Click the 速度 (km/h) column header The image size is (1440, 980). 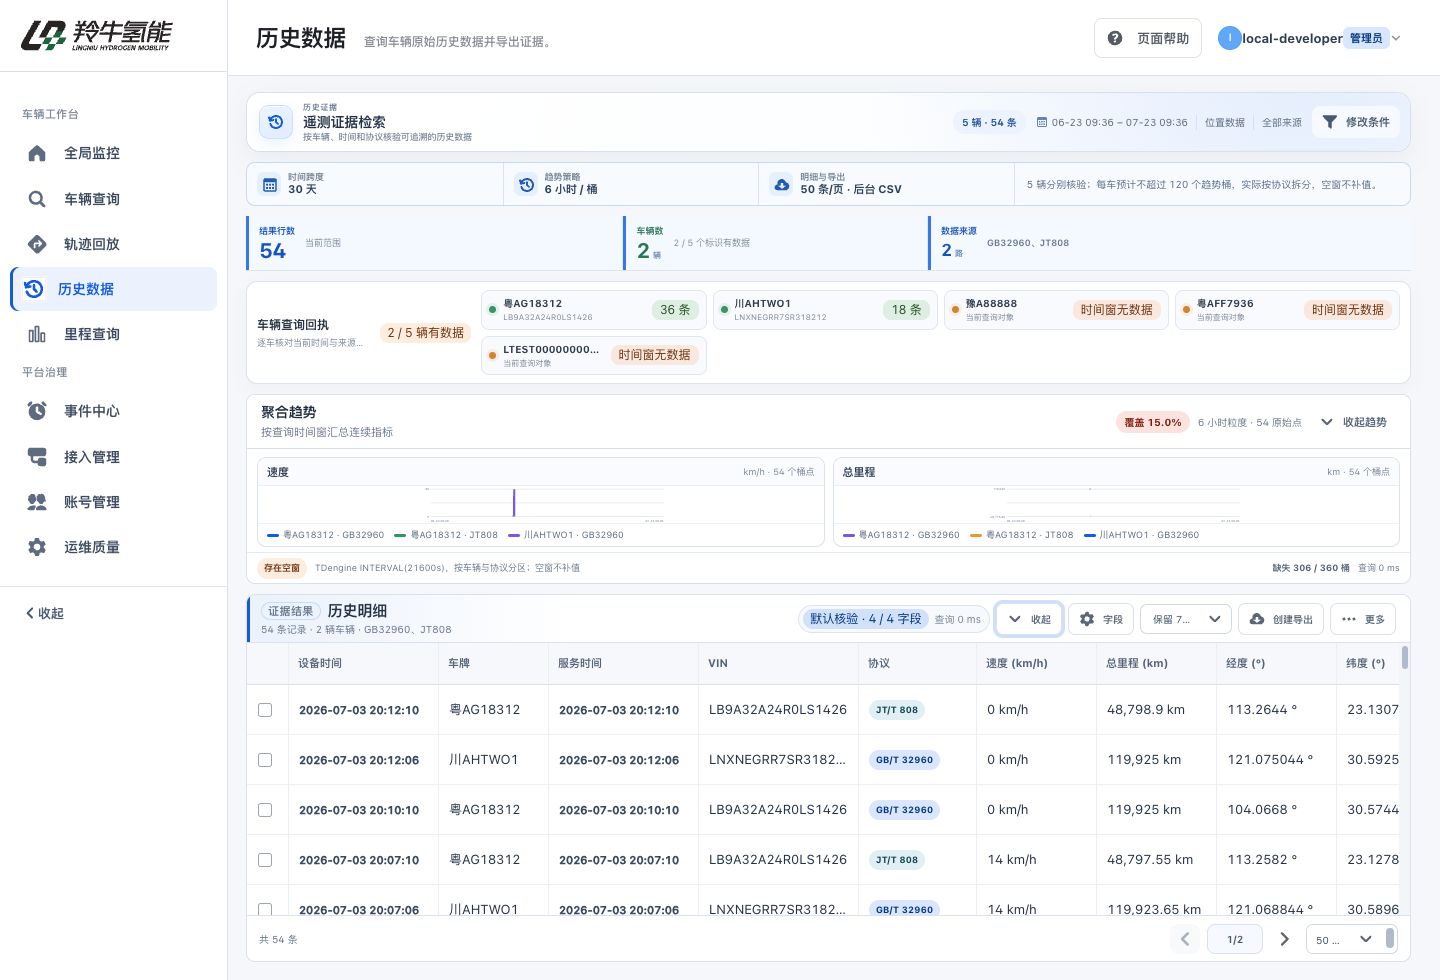tap(1036, 663)
